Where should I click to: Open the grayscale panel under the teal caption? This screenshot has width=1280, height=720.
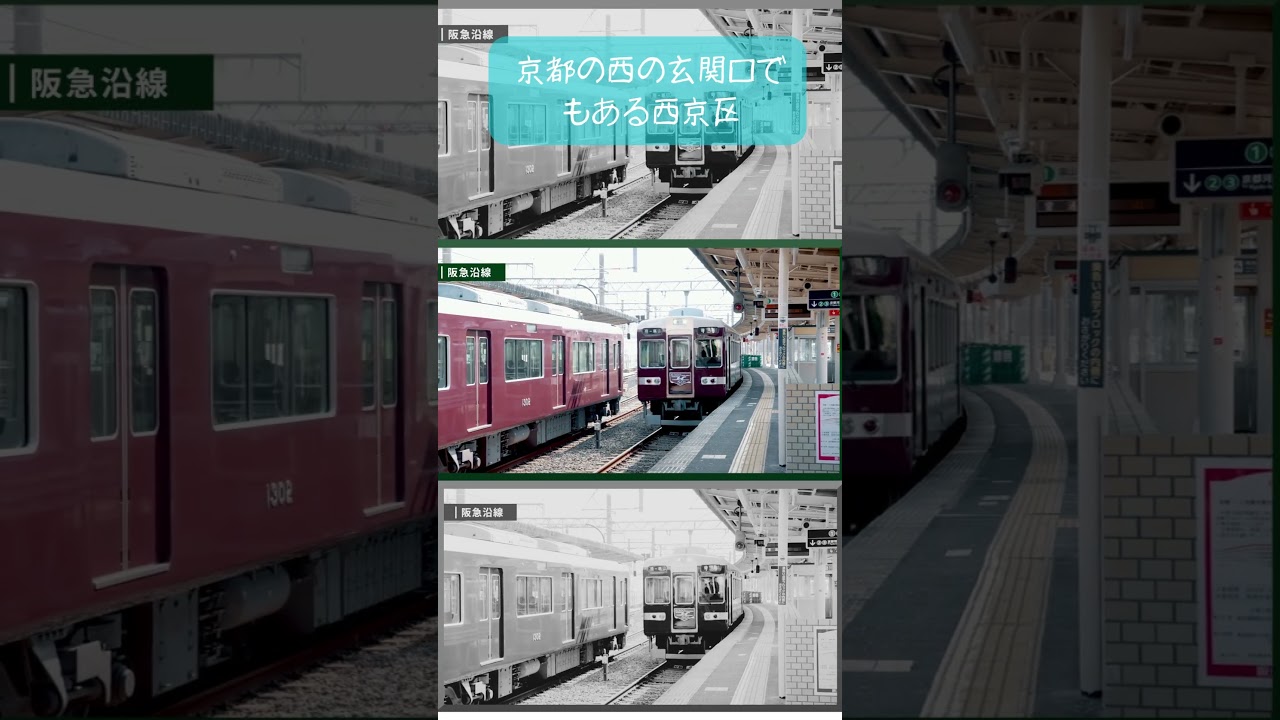coord(639,124)
